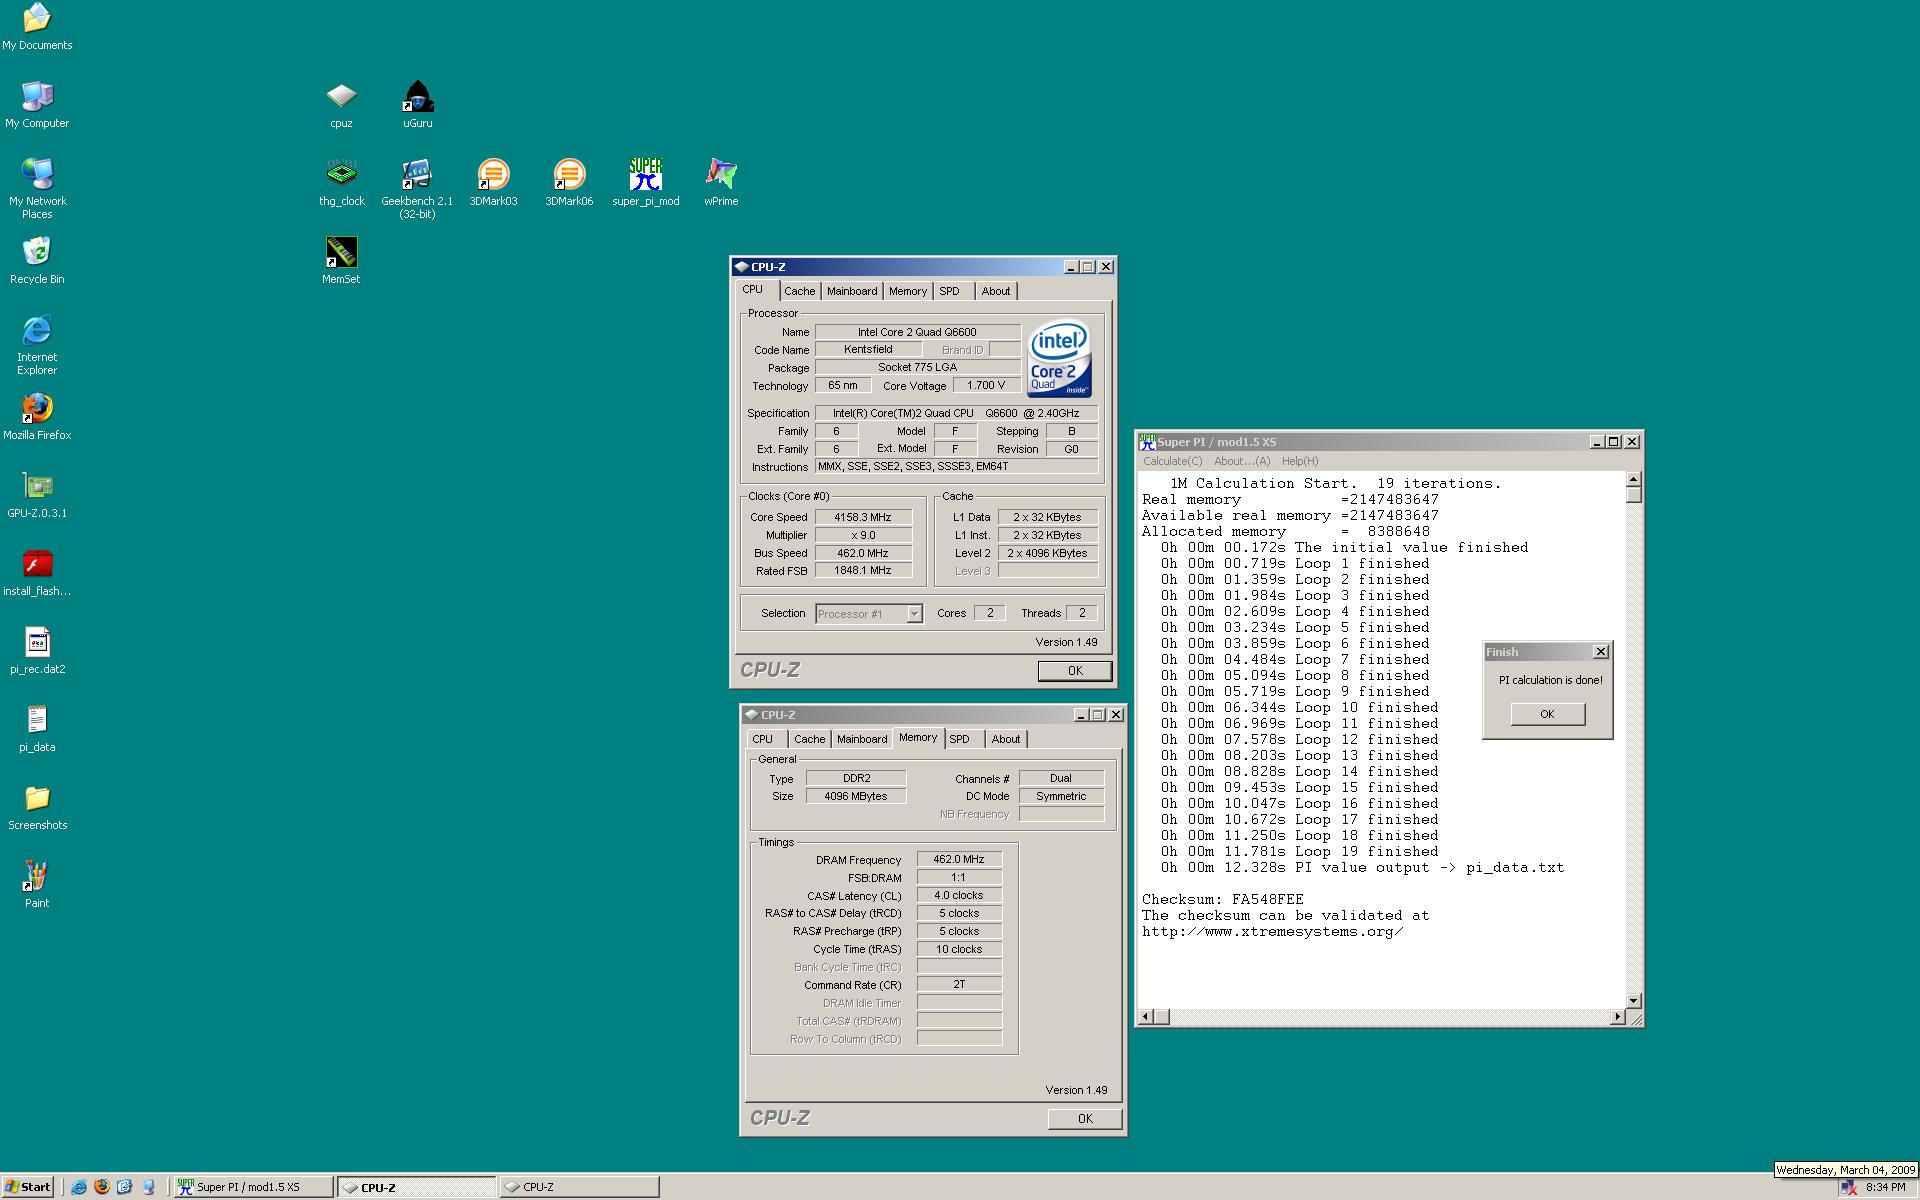1920x1200 pixels.
Task: Activate the second CPU-Z taskbar button
Action: click(x=579, y=1187)
